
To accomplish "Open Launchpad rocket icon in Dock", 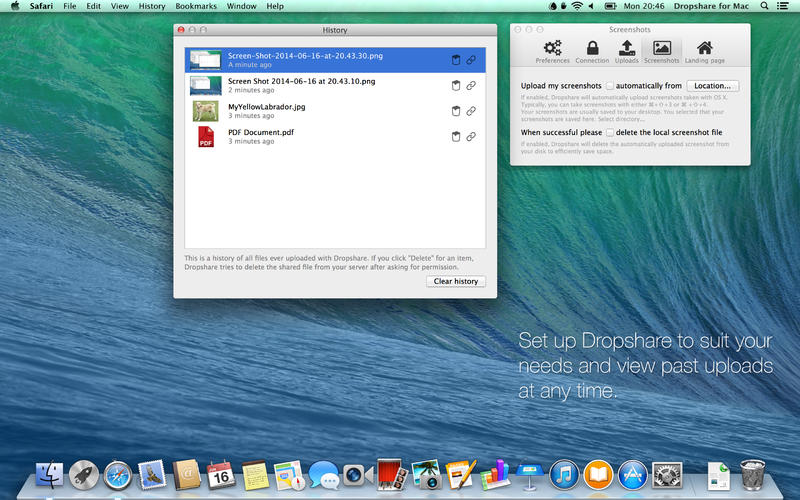I will [x=84, y=475].
